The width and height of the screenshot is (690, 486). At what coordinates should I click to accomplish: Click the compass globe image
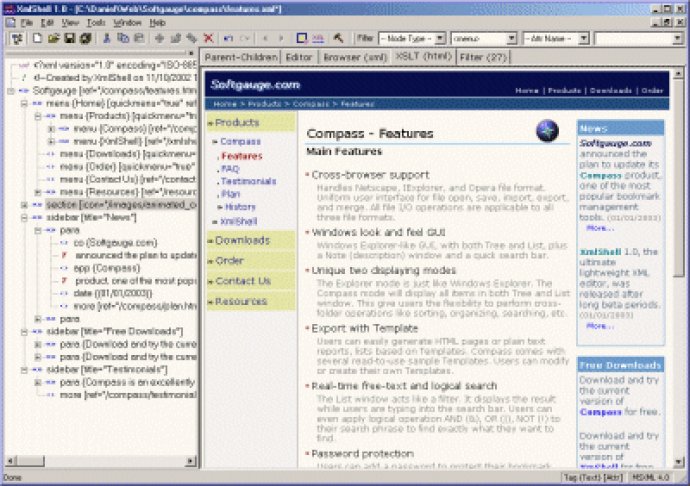(x=547, y=131)
